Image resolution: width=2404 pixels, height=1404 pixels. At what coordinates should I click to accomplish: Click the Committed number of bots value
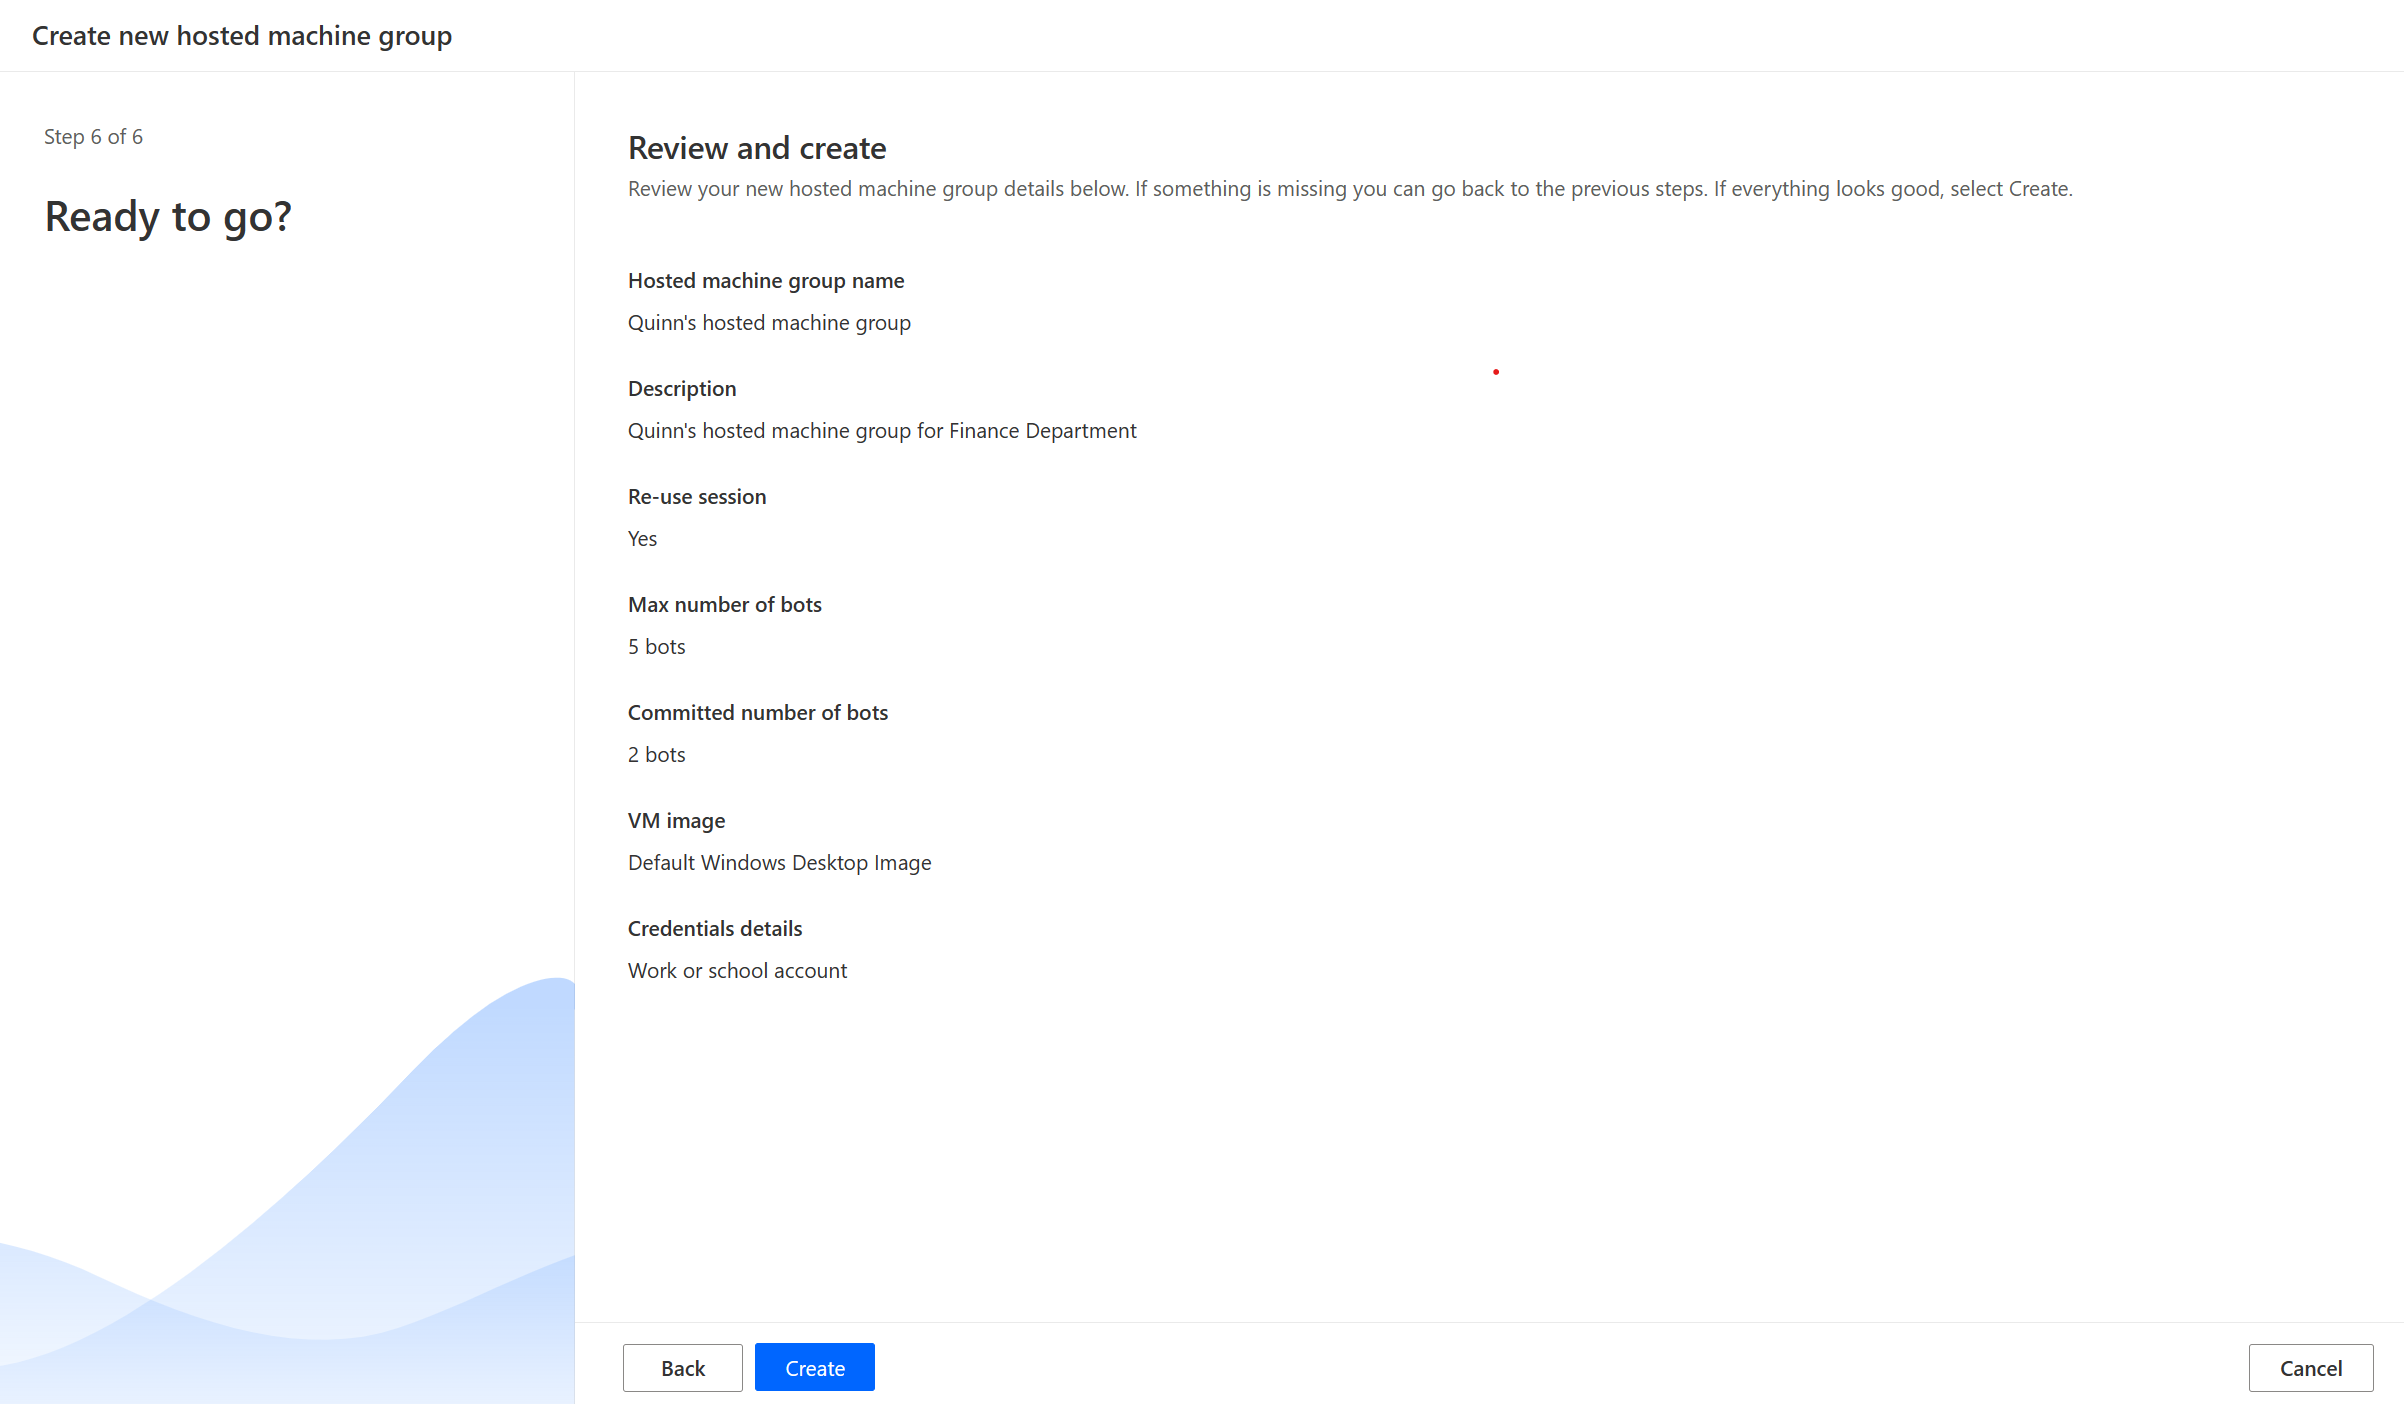(655, 754)
